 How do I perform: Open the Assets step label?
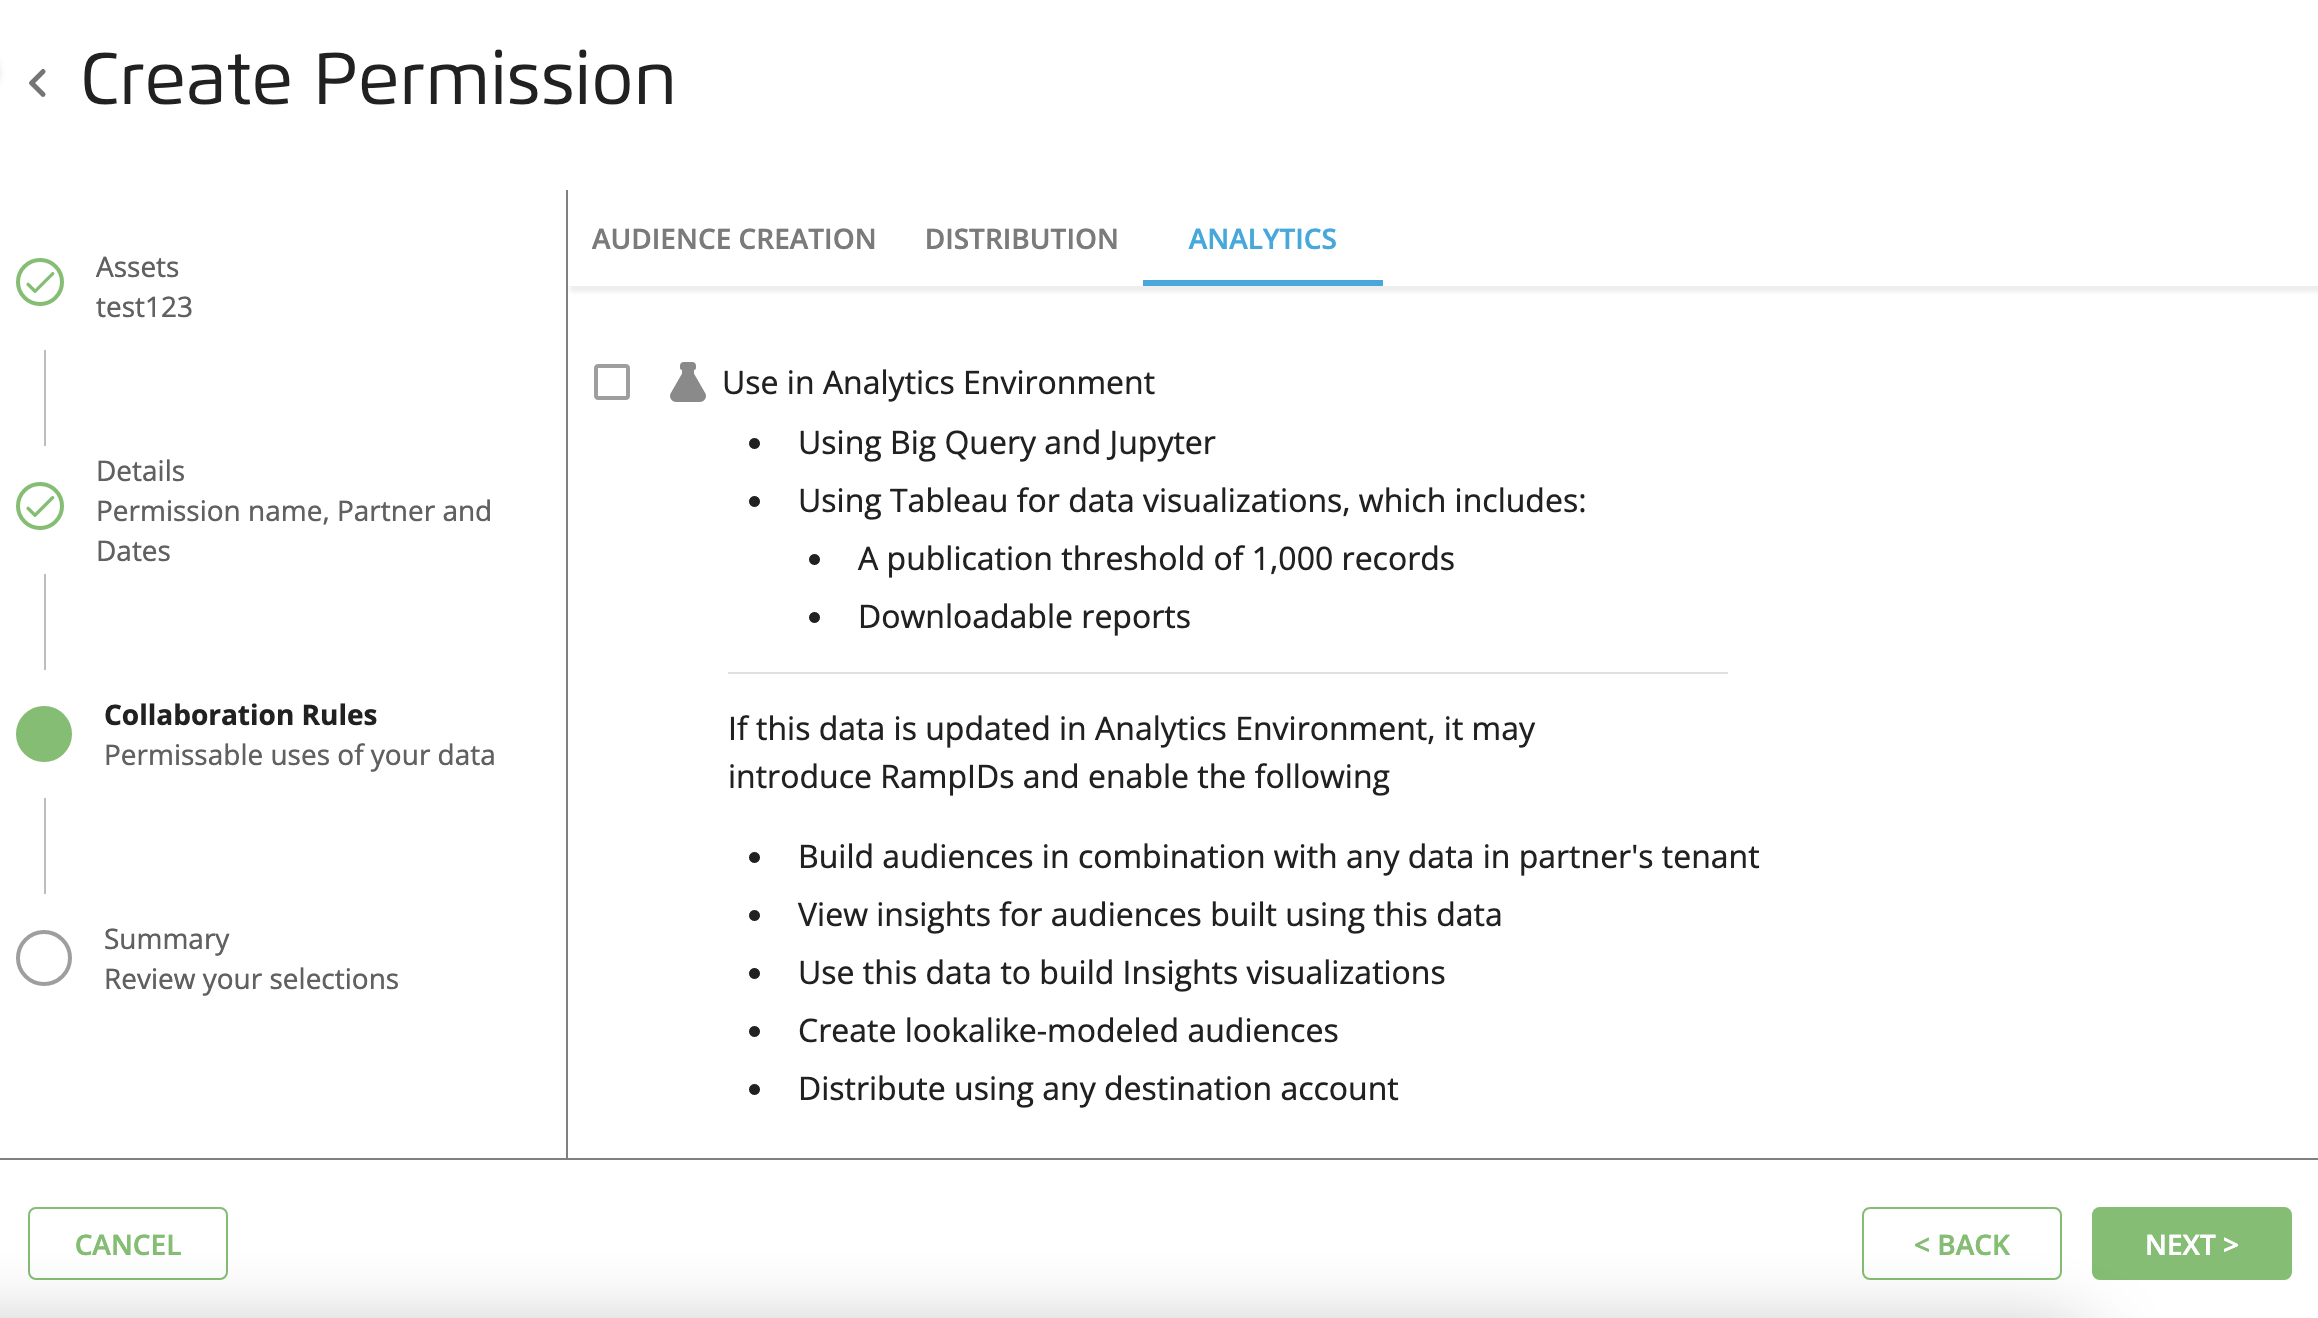(137, 267)
